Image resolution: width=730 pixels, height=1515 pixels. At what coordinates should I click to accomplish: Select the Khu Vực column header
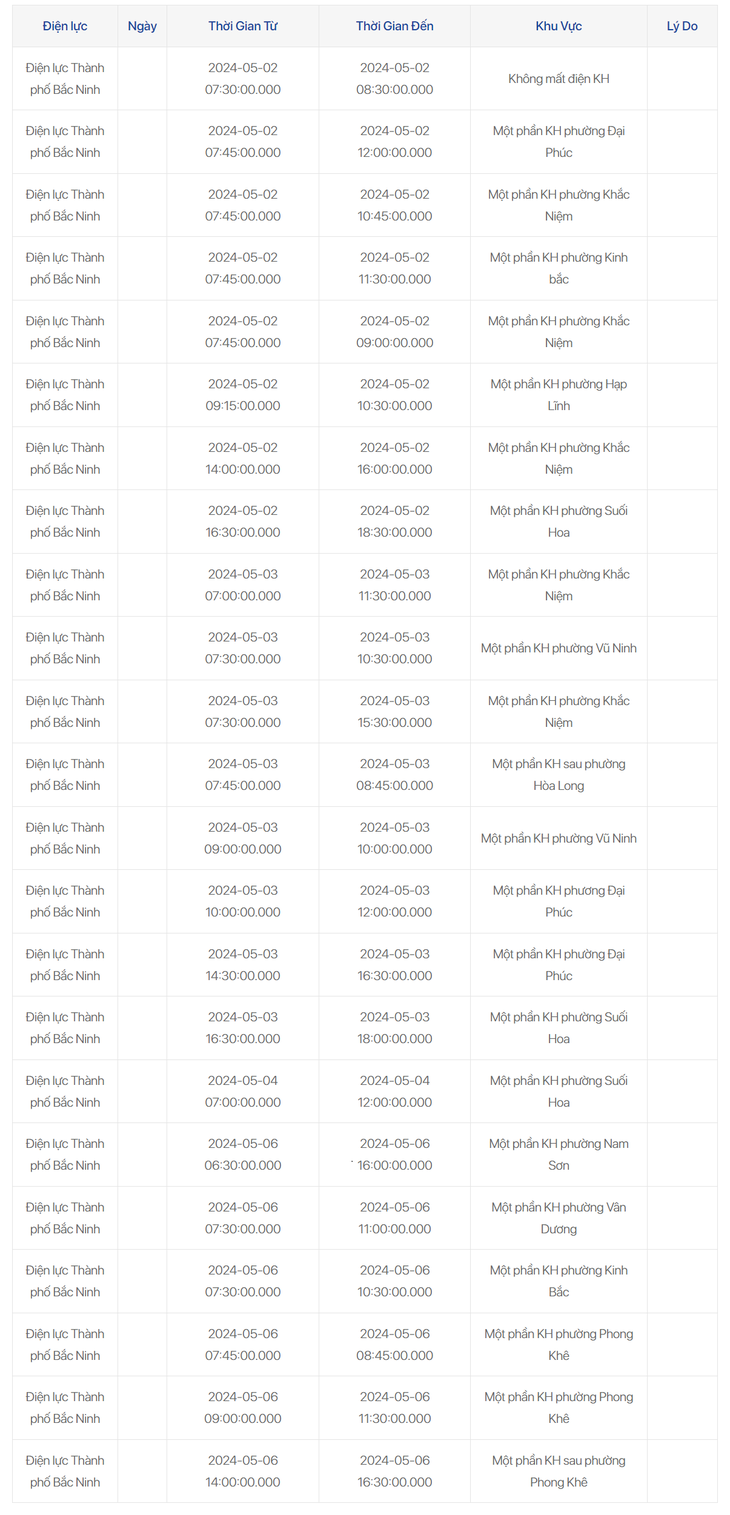pos(559,26)
